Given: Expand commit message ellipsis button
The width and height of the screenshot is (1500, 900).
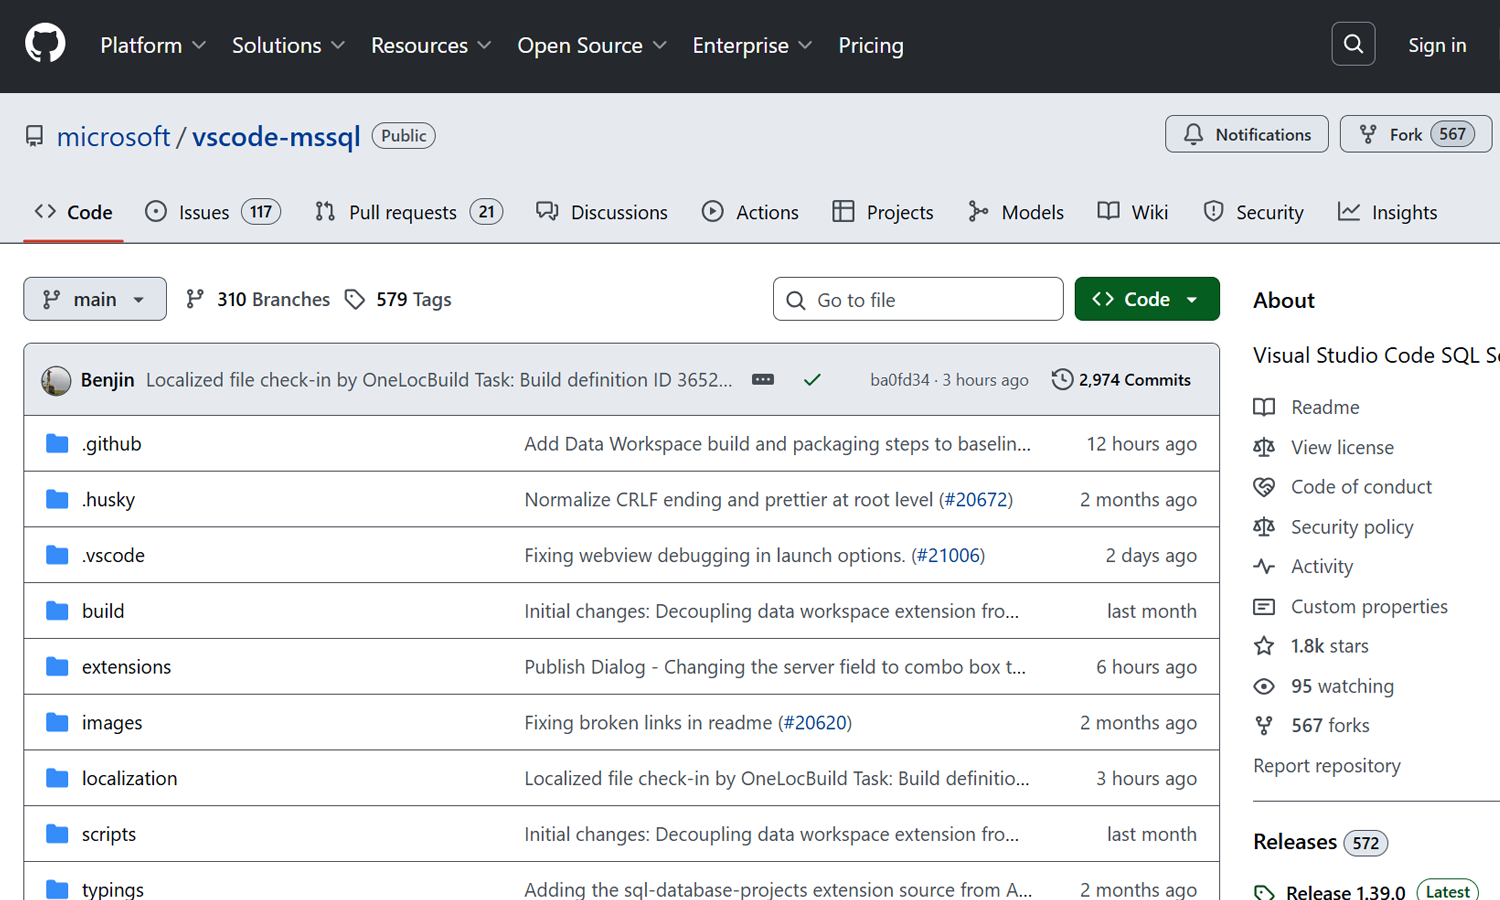Looking at the screenshot, I should tap(763, 380).
